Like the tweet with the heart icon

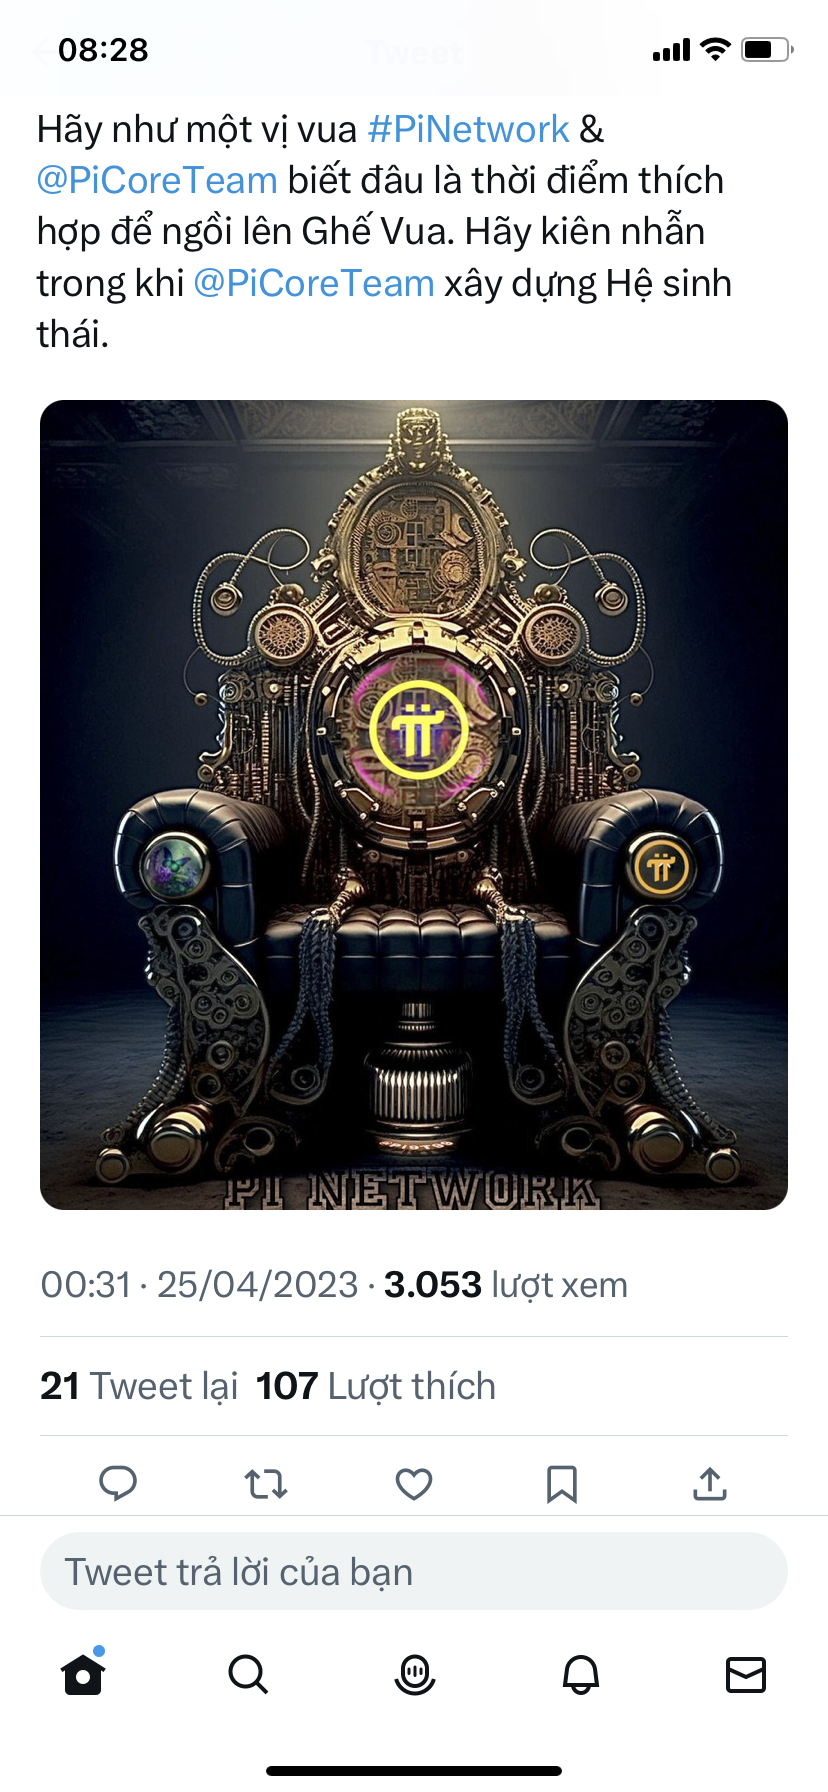click(x=414, y=1484)
